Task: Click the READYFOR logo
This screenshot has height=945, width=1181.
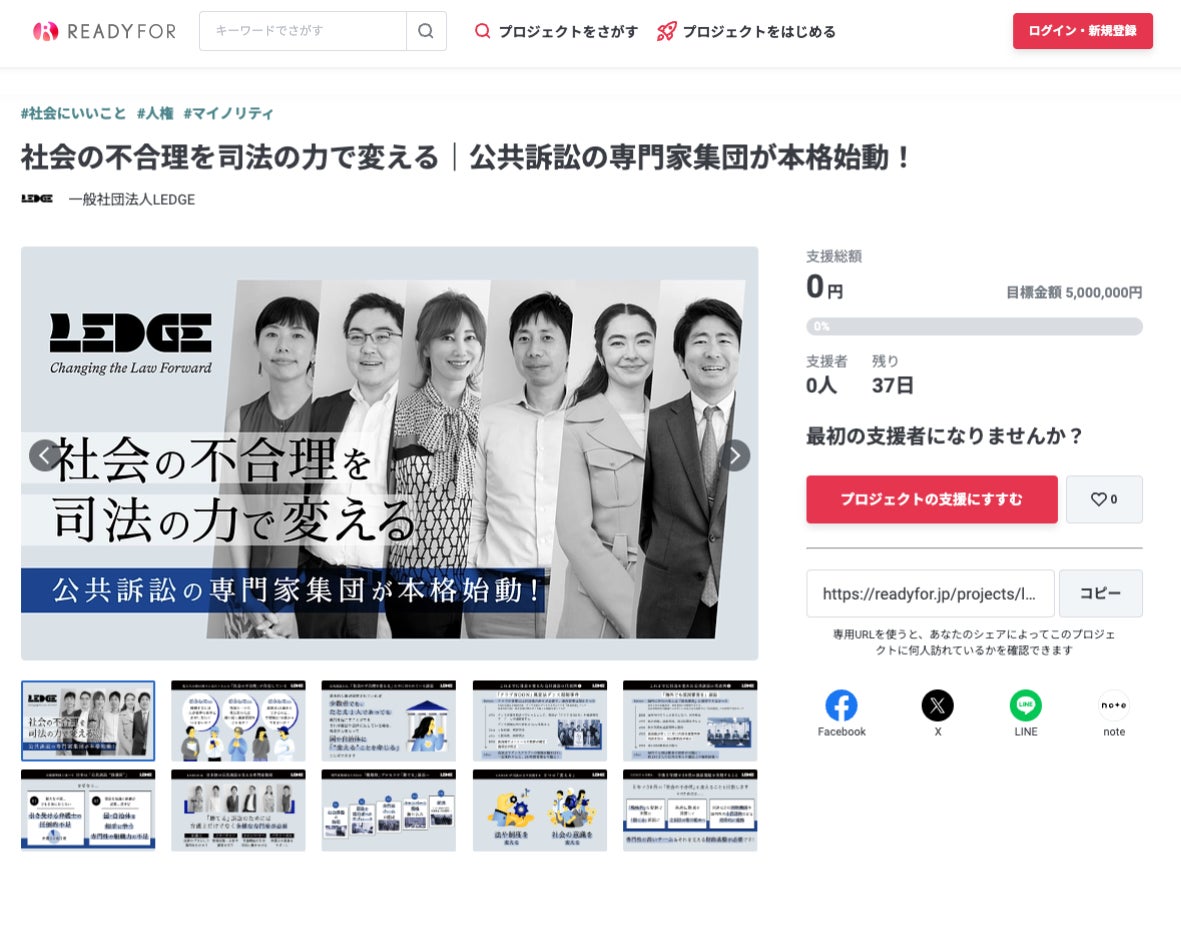Action: (x=105, y=31)
